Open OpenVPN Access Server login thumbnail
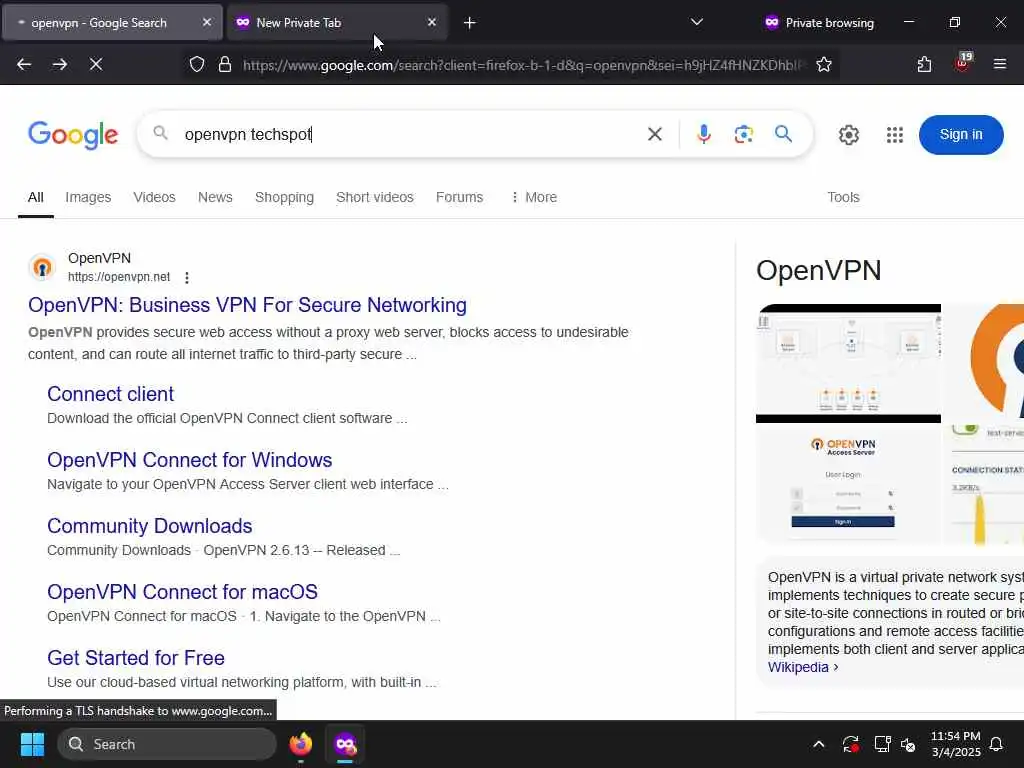Screen dimensions: 1024x768 pyautogui.click(x=848, y=485)
